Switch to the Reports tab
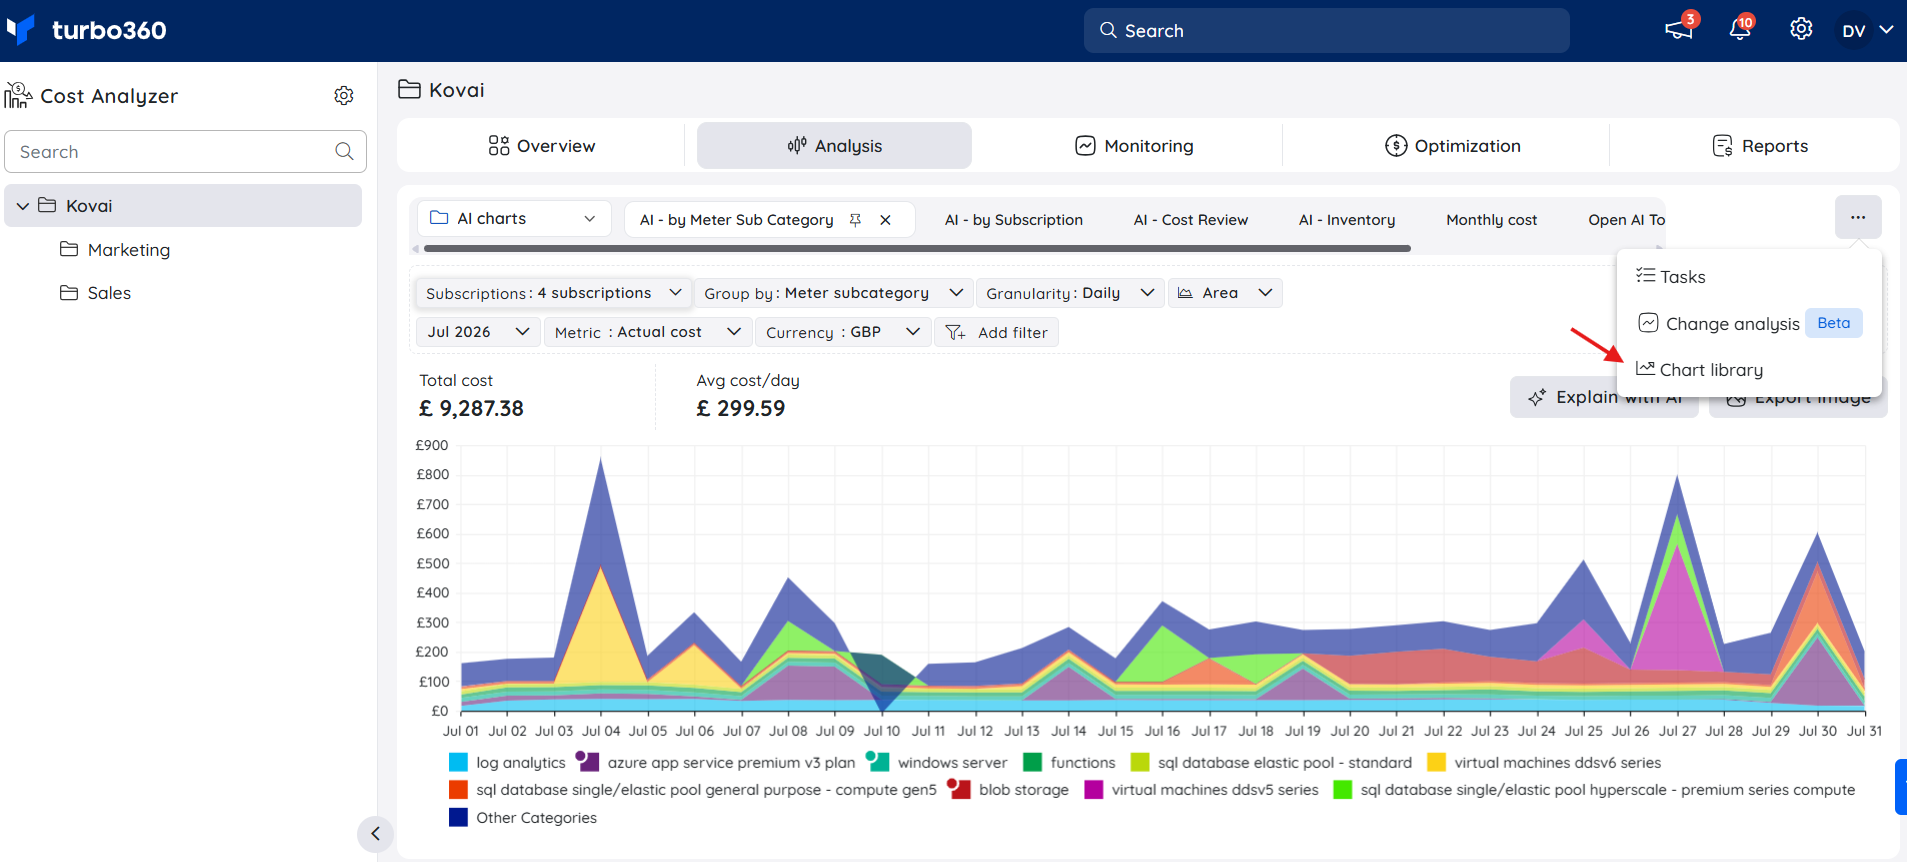Viewport: 1907px width, 862px height. click(x=1760, y=146)
